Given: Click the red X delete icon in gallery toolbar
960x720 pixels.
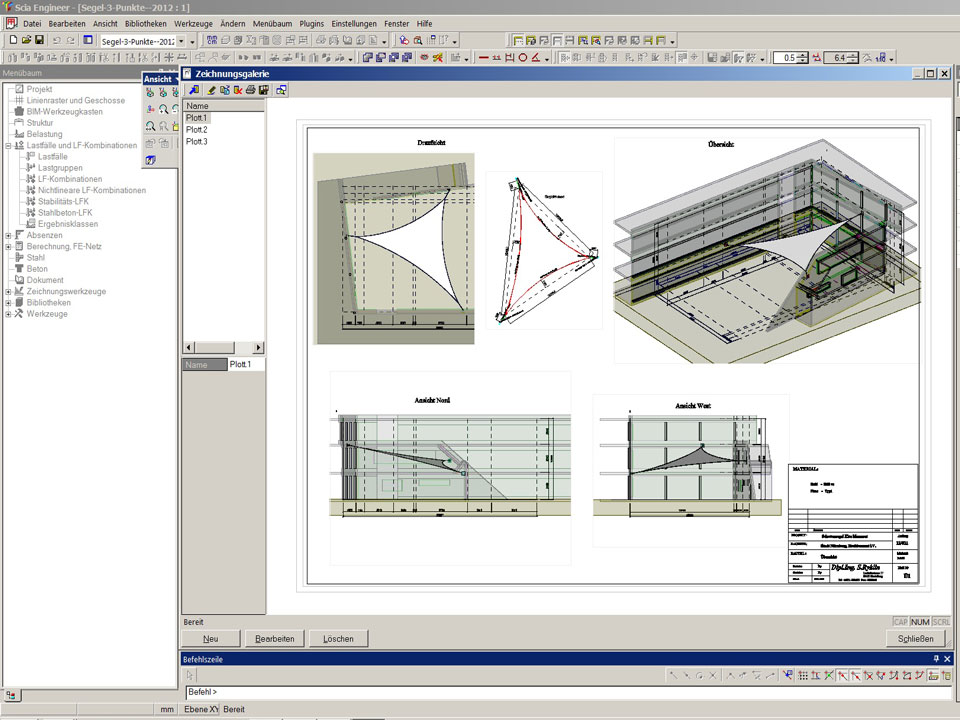Looking at the screenshot, I should click(x=237, y=90).
